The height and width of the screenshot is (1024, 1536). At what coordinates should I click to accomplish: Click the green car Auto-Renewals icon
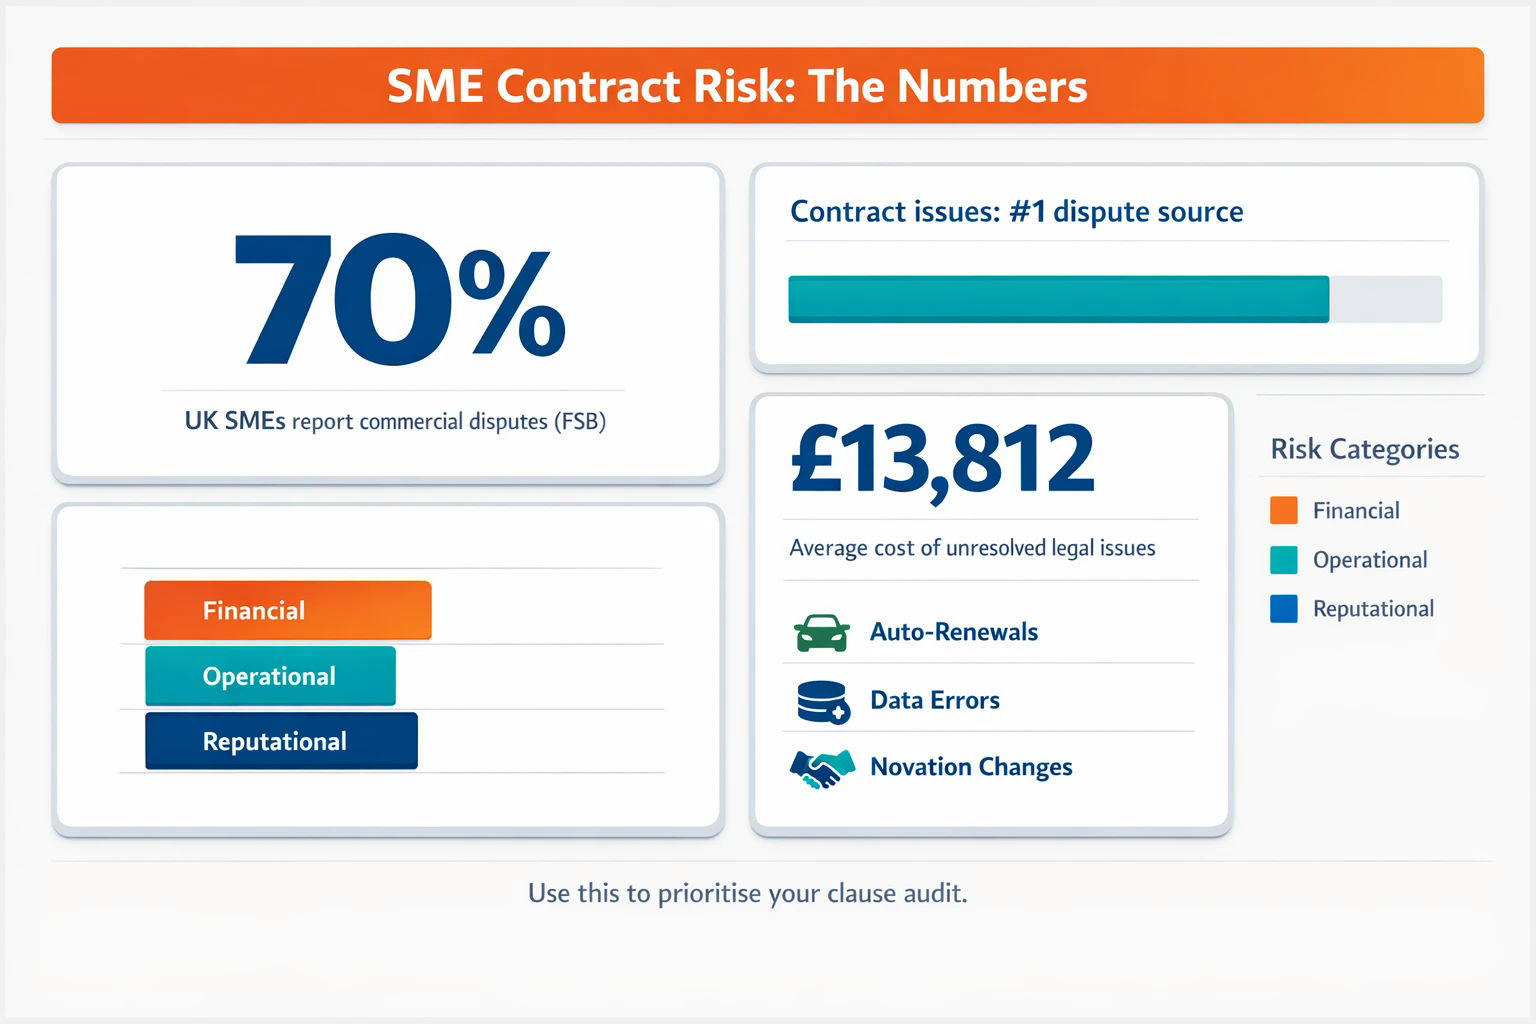822,633
